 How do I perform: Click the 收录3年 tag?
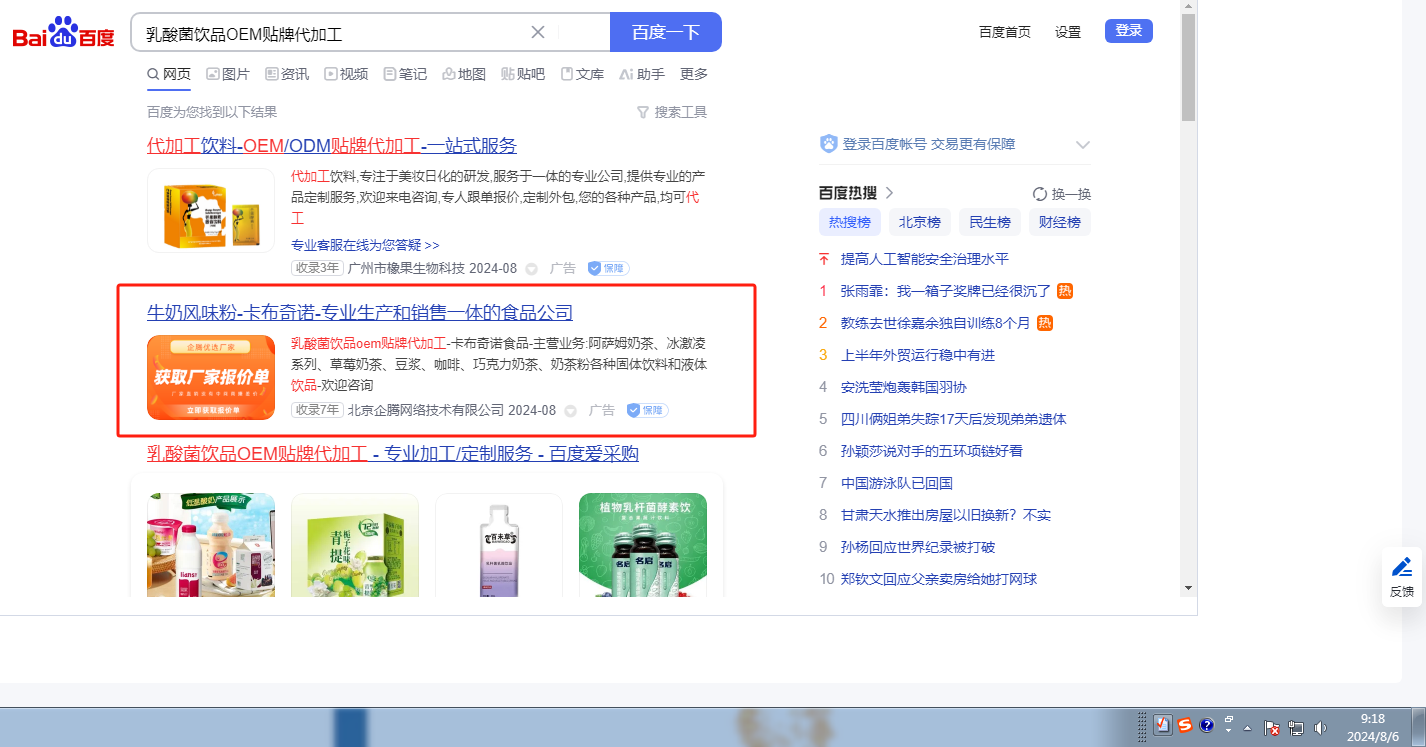point(317,268)
